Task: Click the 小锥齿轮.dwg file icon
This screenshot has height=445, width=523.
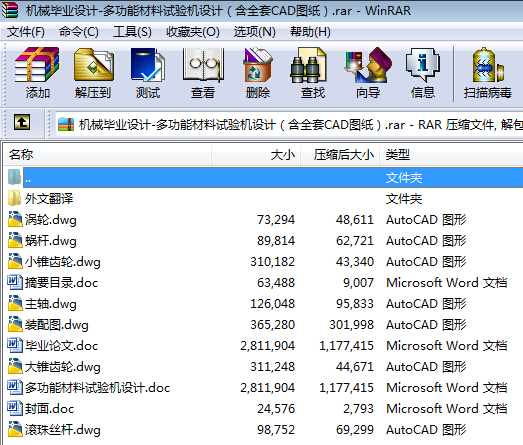Action: pyautogui.click(x=15, y=261)
